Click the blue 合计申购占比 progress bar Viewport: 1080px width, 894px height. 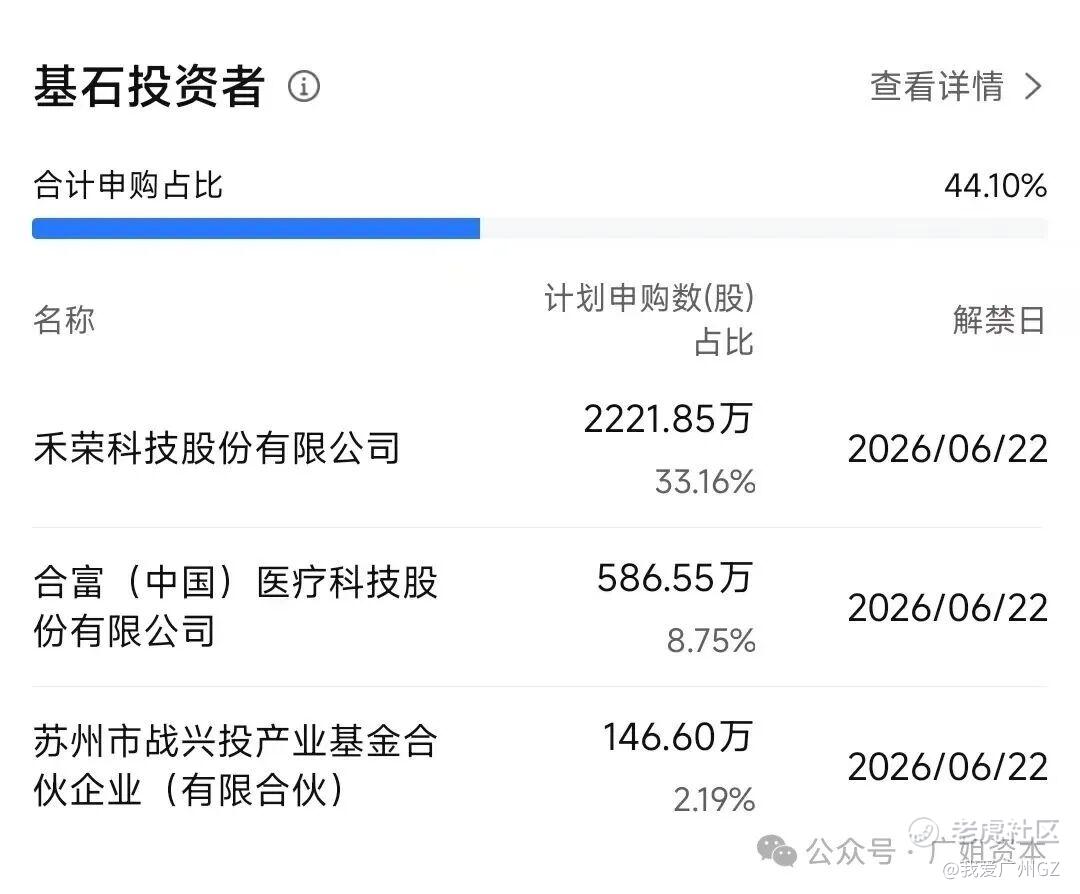[x=256, y=228]
